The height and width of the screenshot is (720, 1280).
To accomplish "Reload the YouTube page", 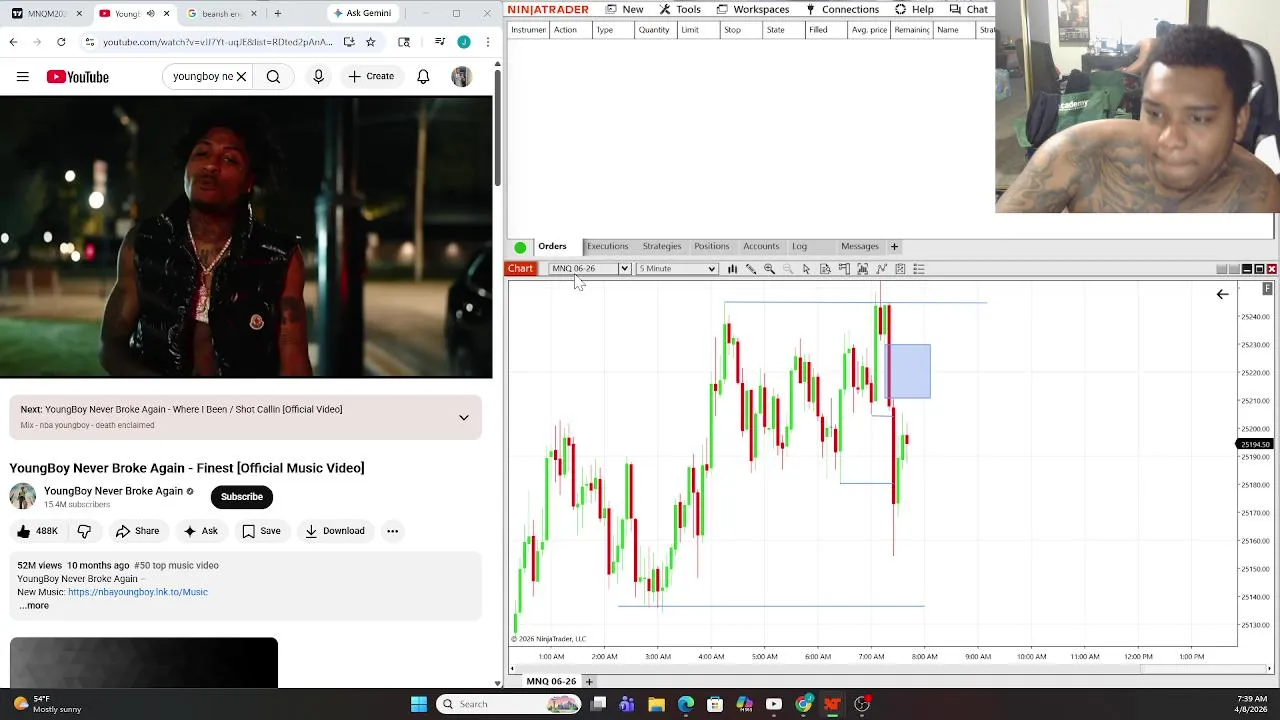I will coord(61,42).
